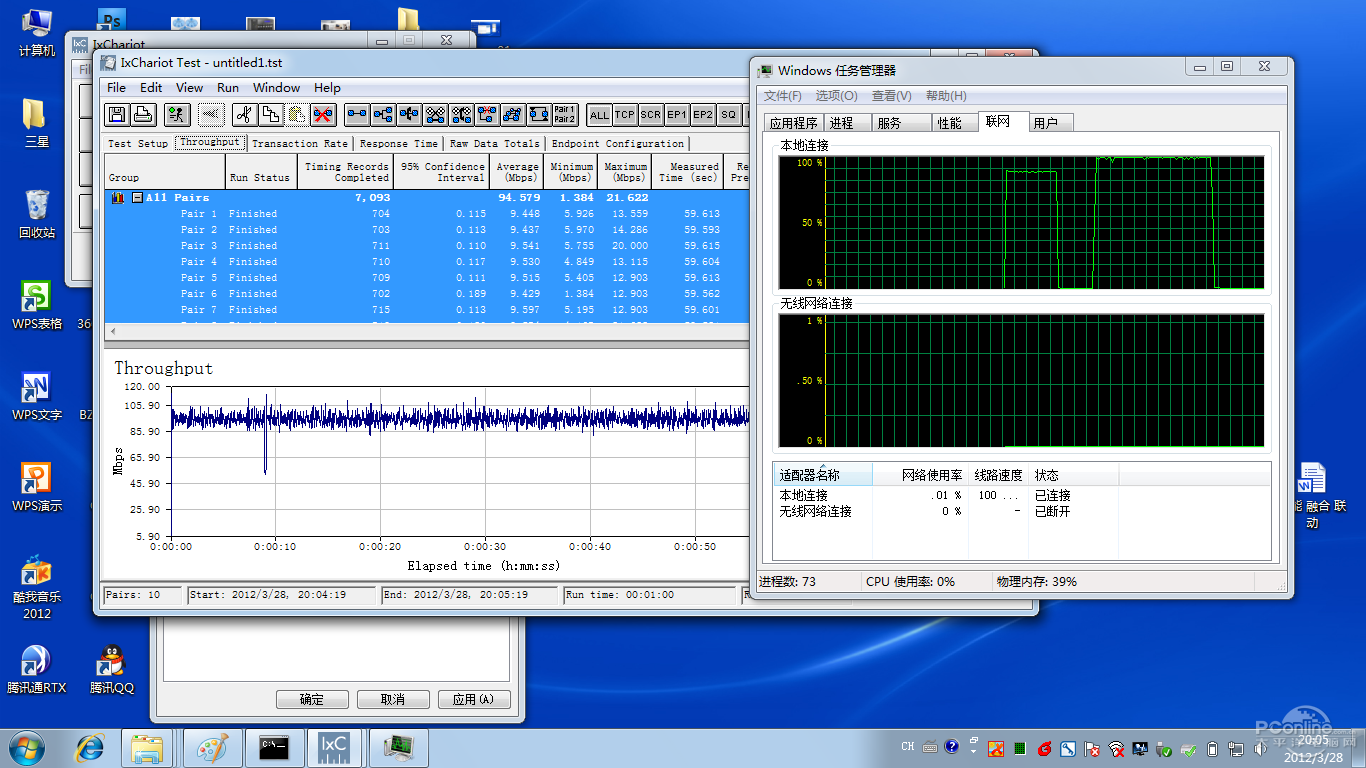Toggle the EP2 filter button
Image resolution: width=1366 pixels, height=768 pixels.
click(703, 114)
